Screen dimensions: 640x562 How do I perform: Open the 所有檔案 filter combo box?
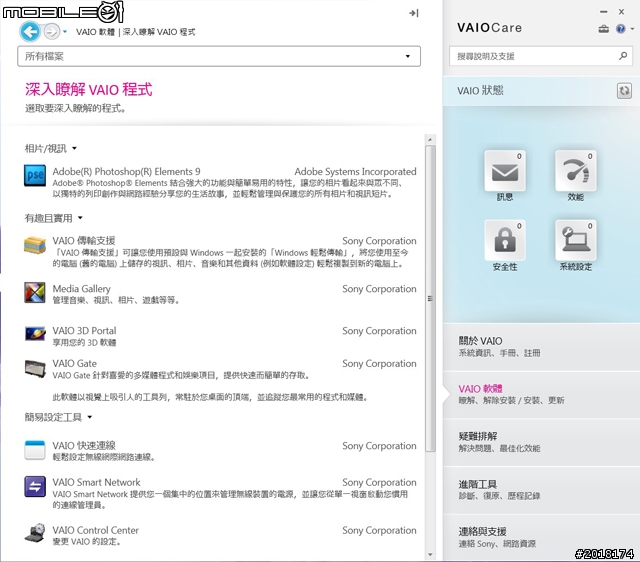[x=219, y=56]
